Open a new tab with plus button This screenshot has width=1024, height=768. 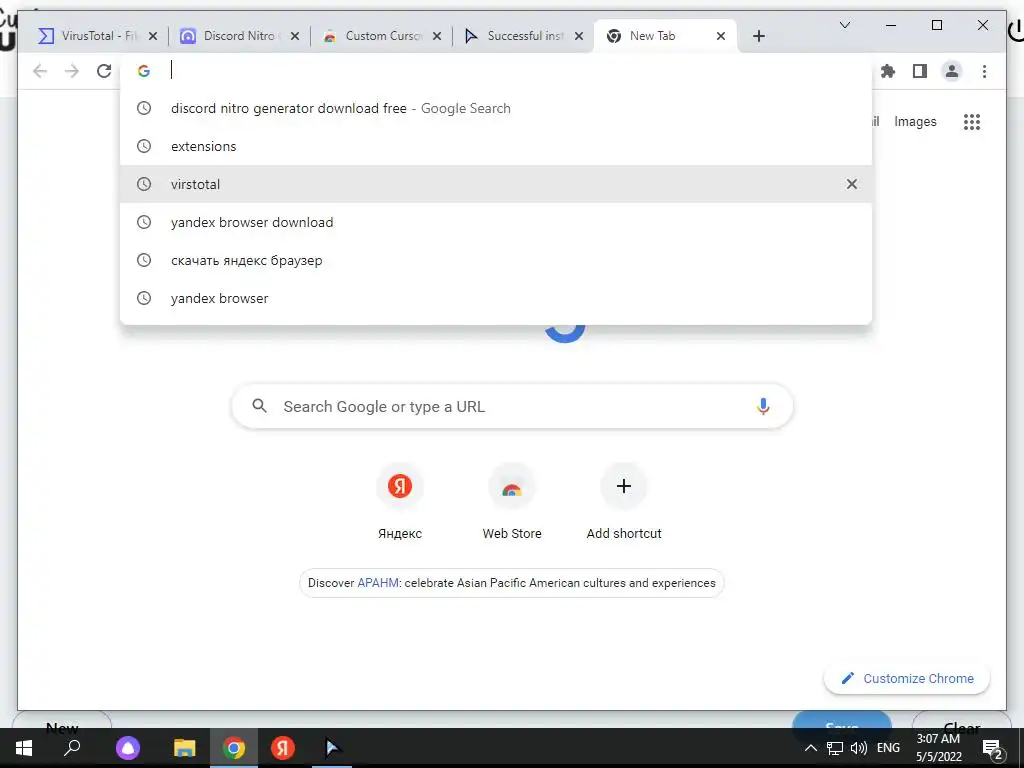coord(758,36)
